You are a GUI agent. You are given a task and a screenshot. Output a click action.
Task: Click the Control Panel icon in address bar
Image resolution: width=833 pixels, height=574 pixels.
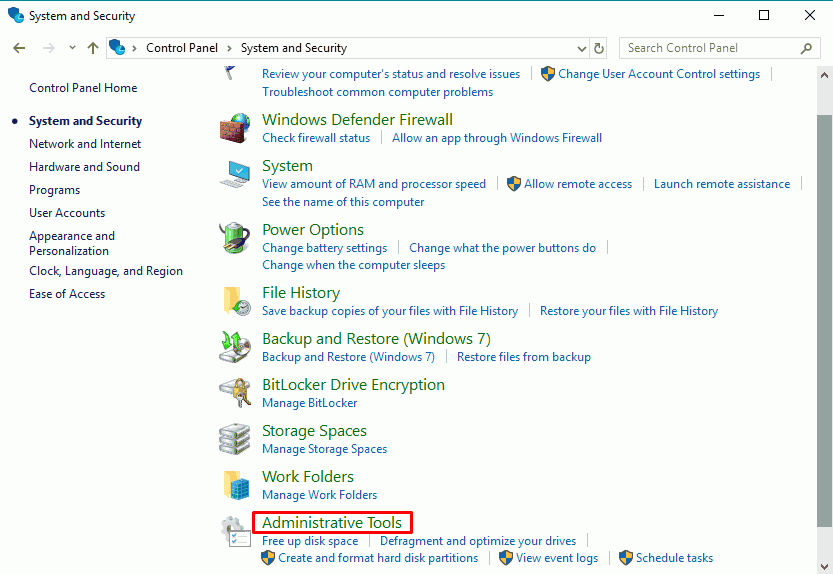click(117, 47)
